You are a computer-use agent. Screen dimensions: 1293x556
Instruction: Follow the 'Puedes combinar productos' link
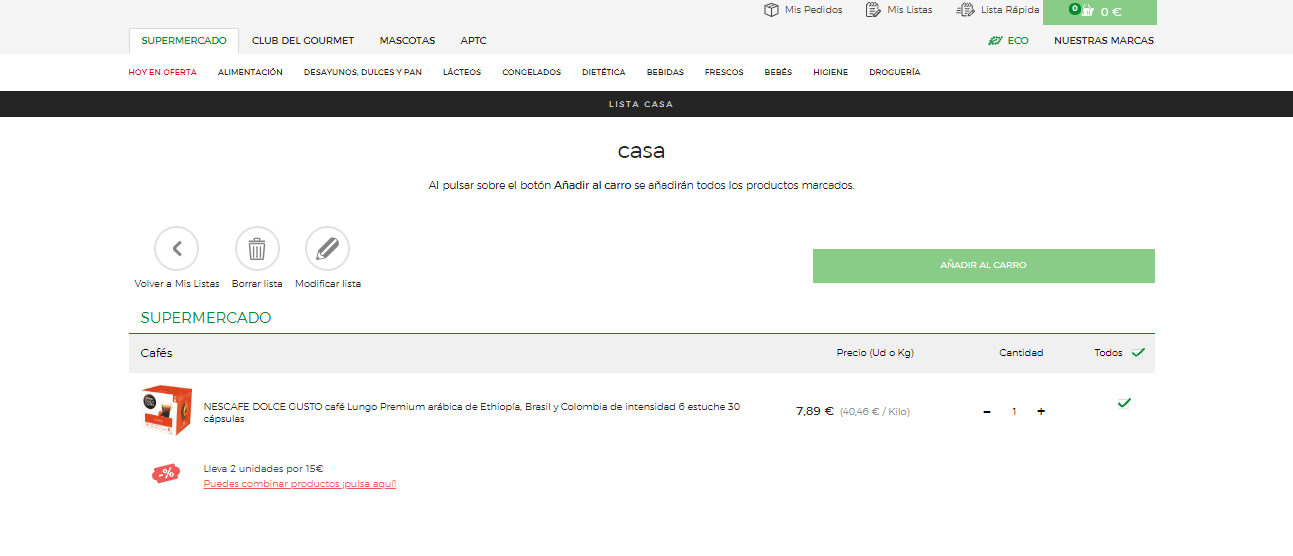(299, 484)
